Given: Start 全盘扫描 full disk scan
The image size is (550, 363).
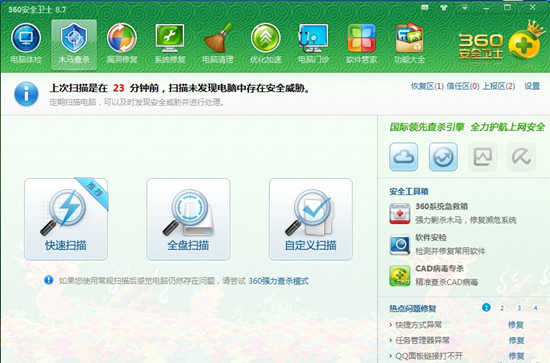Looking at the screenshot, I should click(188, 220).
